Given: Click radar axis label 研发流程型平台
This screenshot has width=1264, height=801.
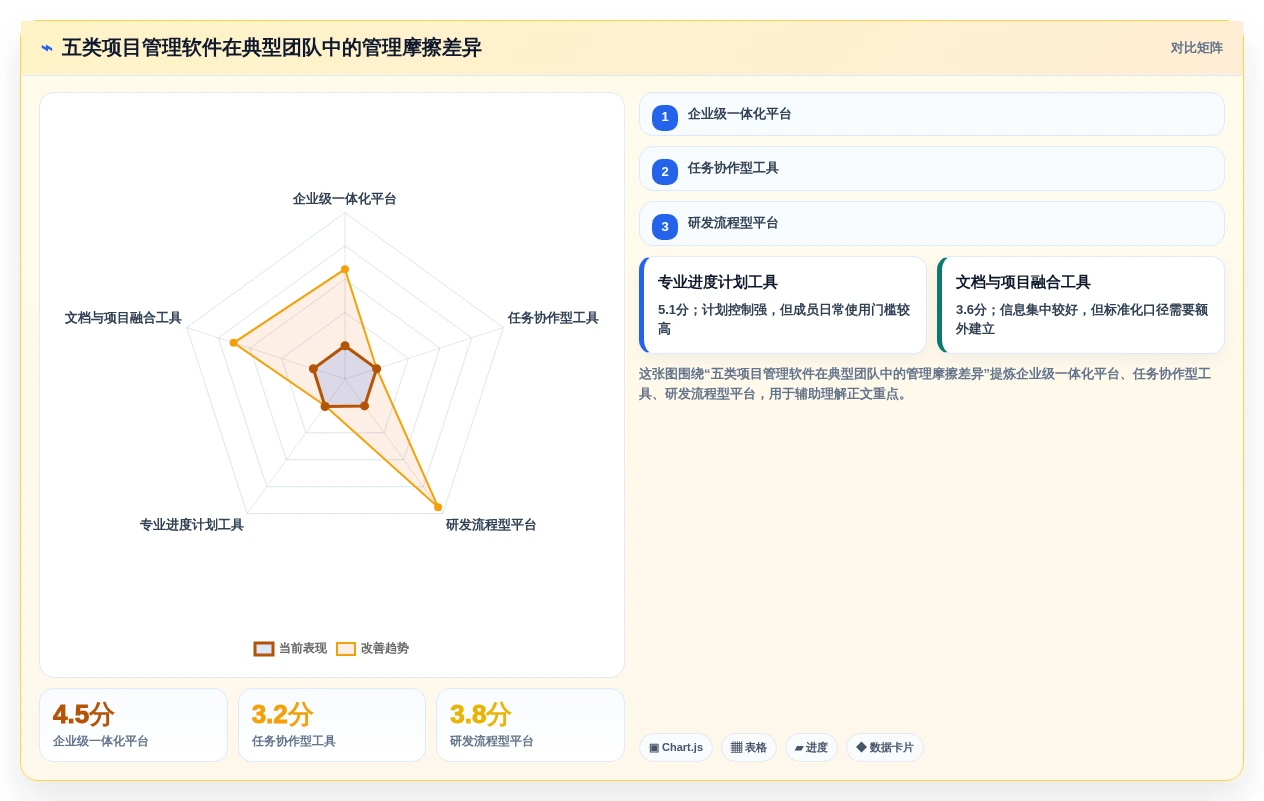Looking at the screenshot, I should pos(491,525).
